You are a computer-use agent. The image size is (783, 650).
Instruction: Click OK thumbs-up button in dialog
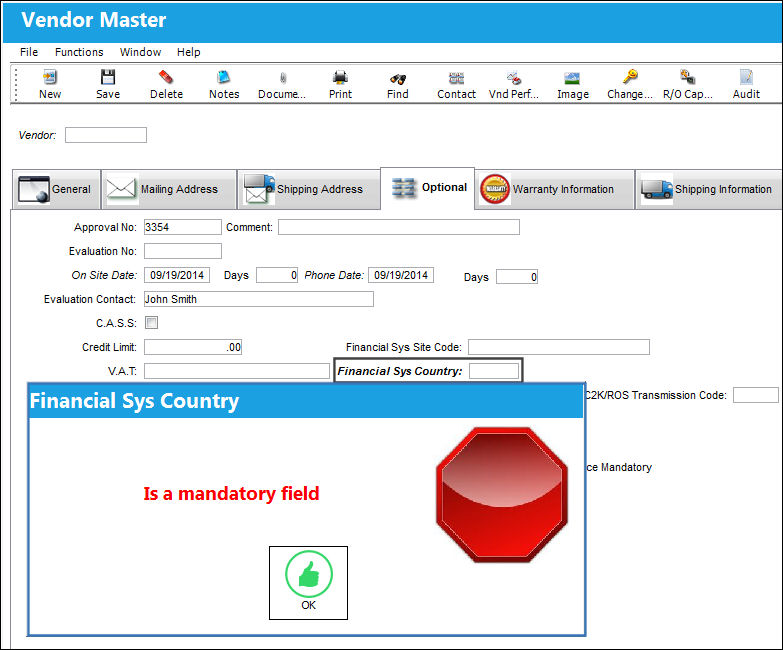tap(308, 583)
